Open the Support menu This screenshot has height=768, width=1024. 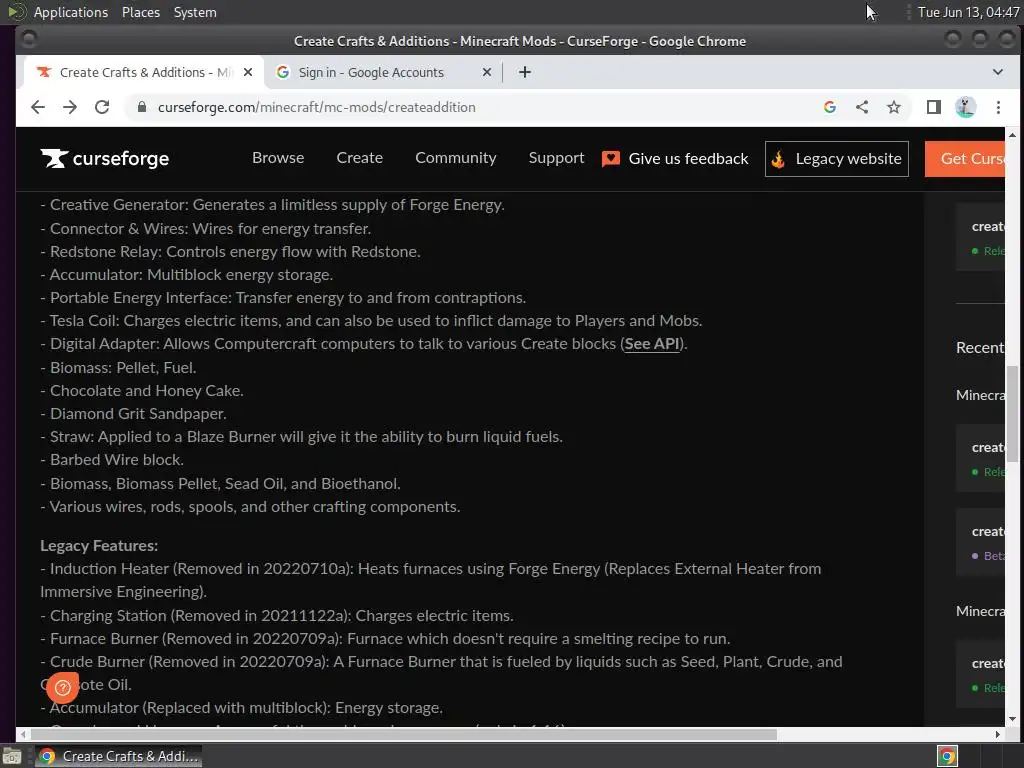556,158
